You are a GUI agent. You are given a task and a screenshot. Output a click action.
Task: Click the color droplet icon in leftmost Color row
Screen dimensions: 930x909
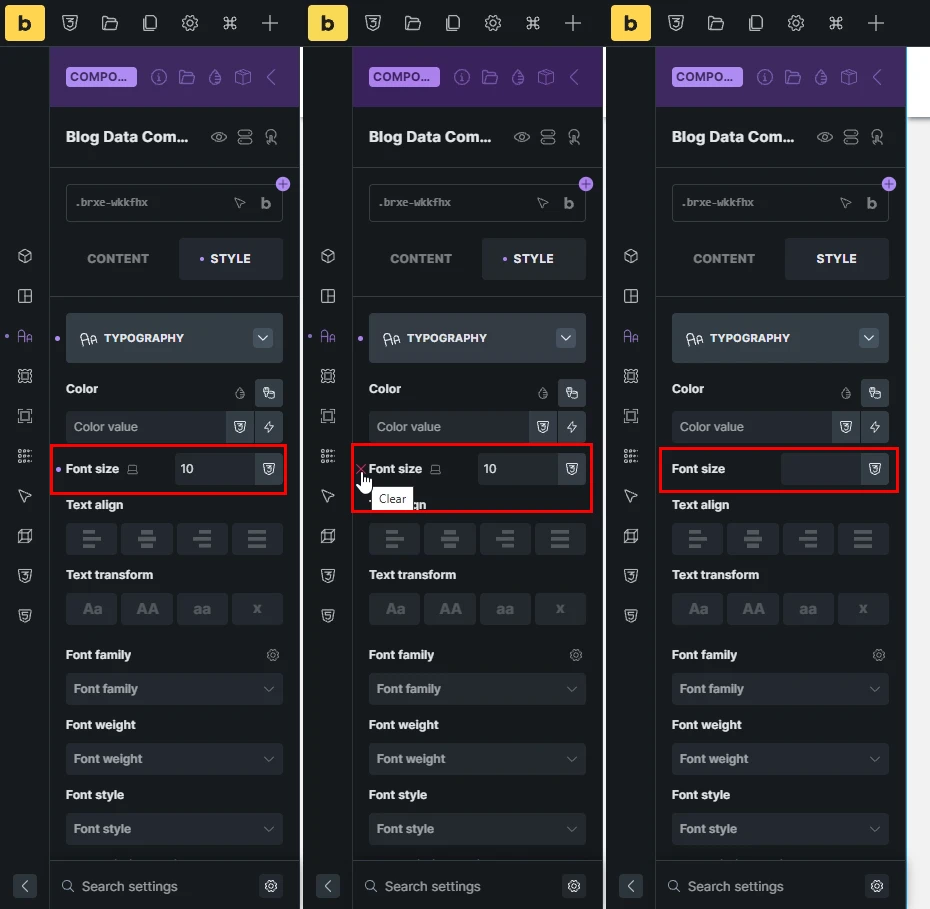pyautogui.click(x=240, y=393)
